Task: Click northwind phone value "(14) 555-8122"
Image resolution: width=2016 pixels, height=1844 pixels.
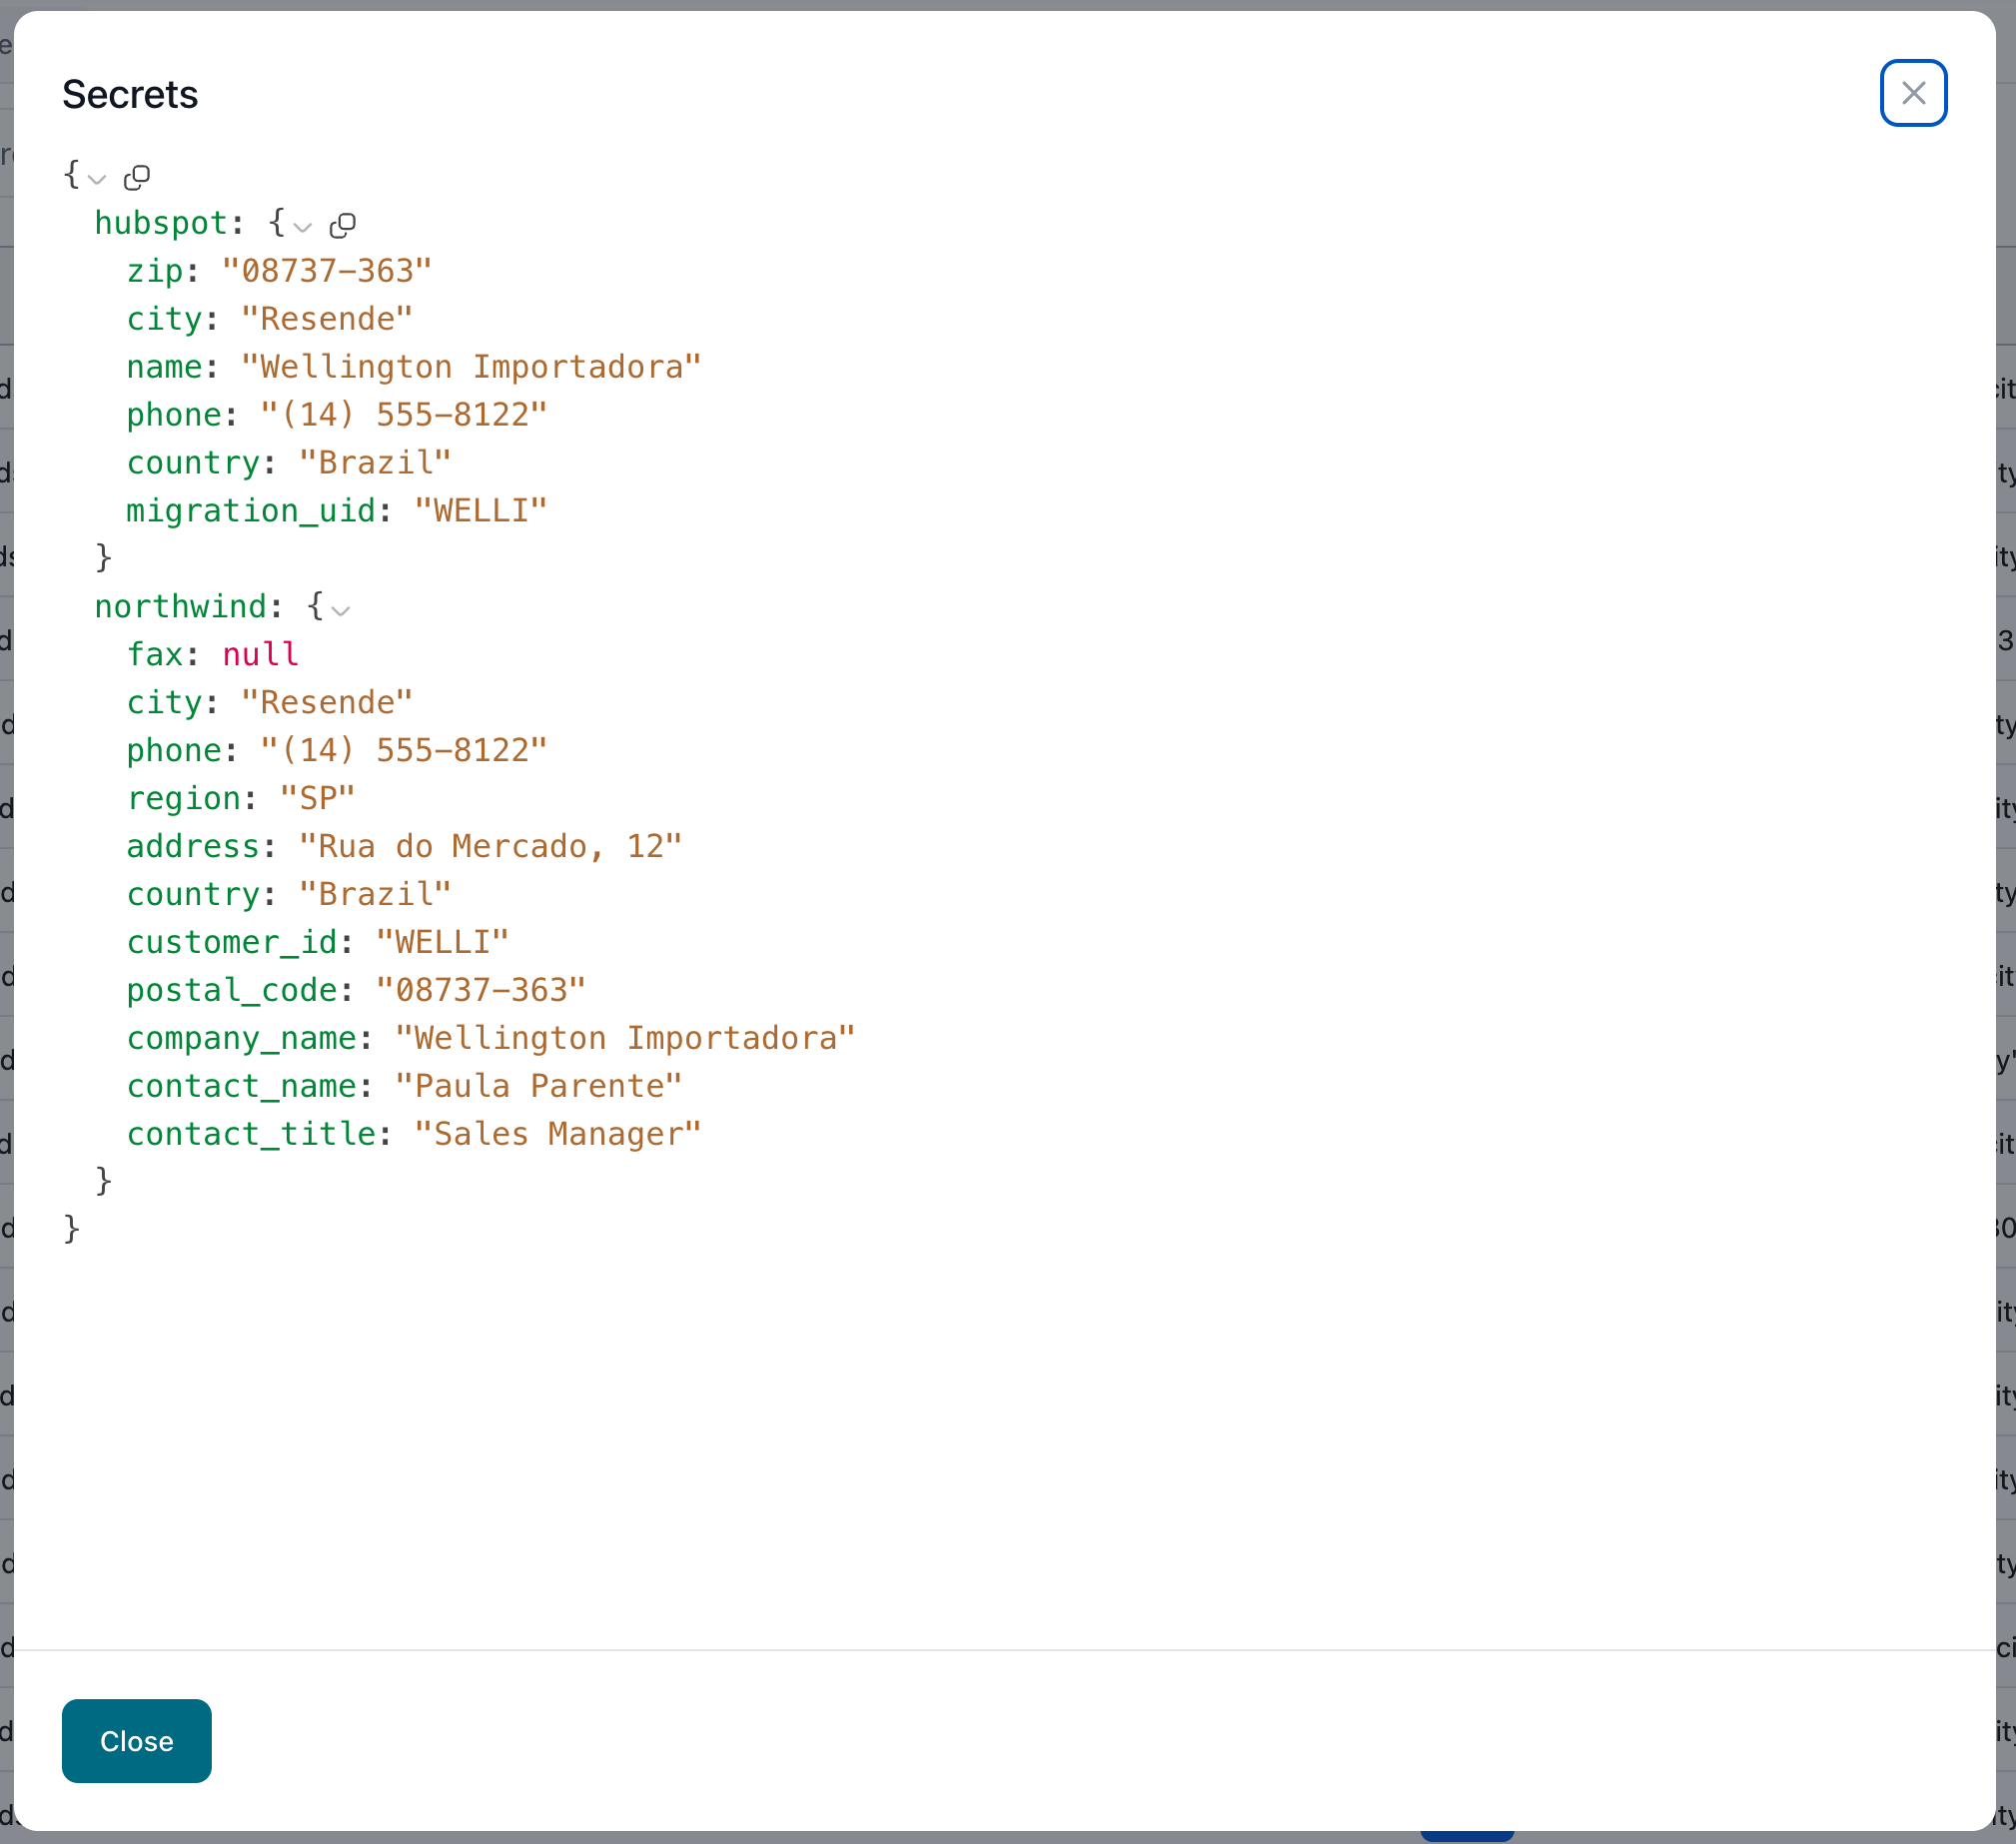Action: click(404, 750)
